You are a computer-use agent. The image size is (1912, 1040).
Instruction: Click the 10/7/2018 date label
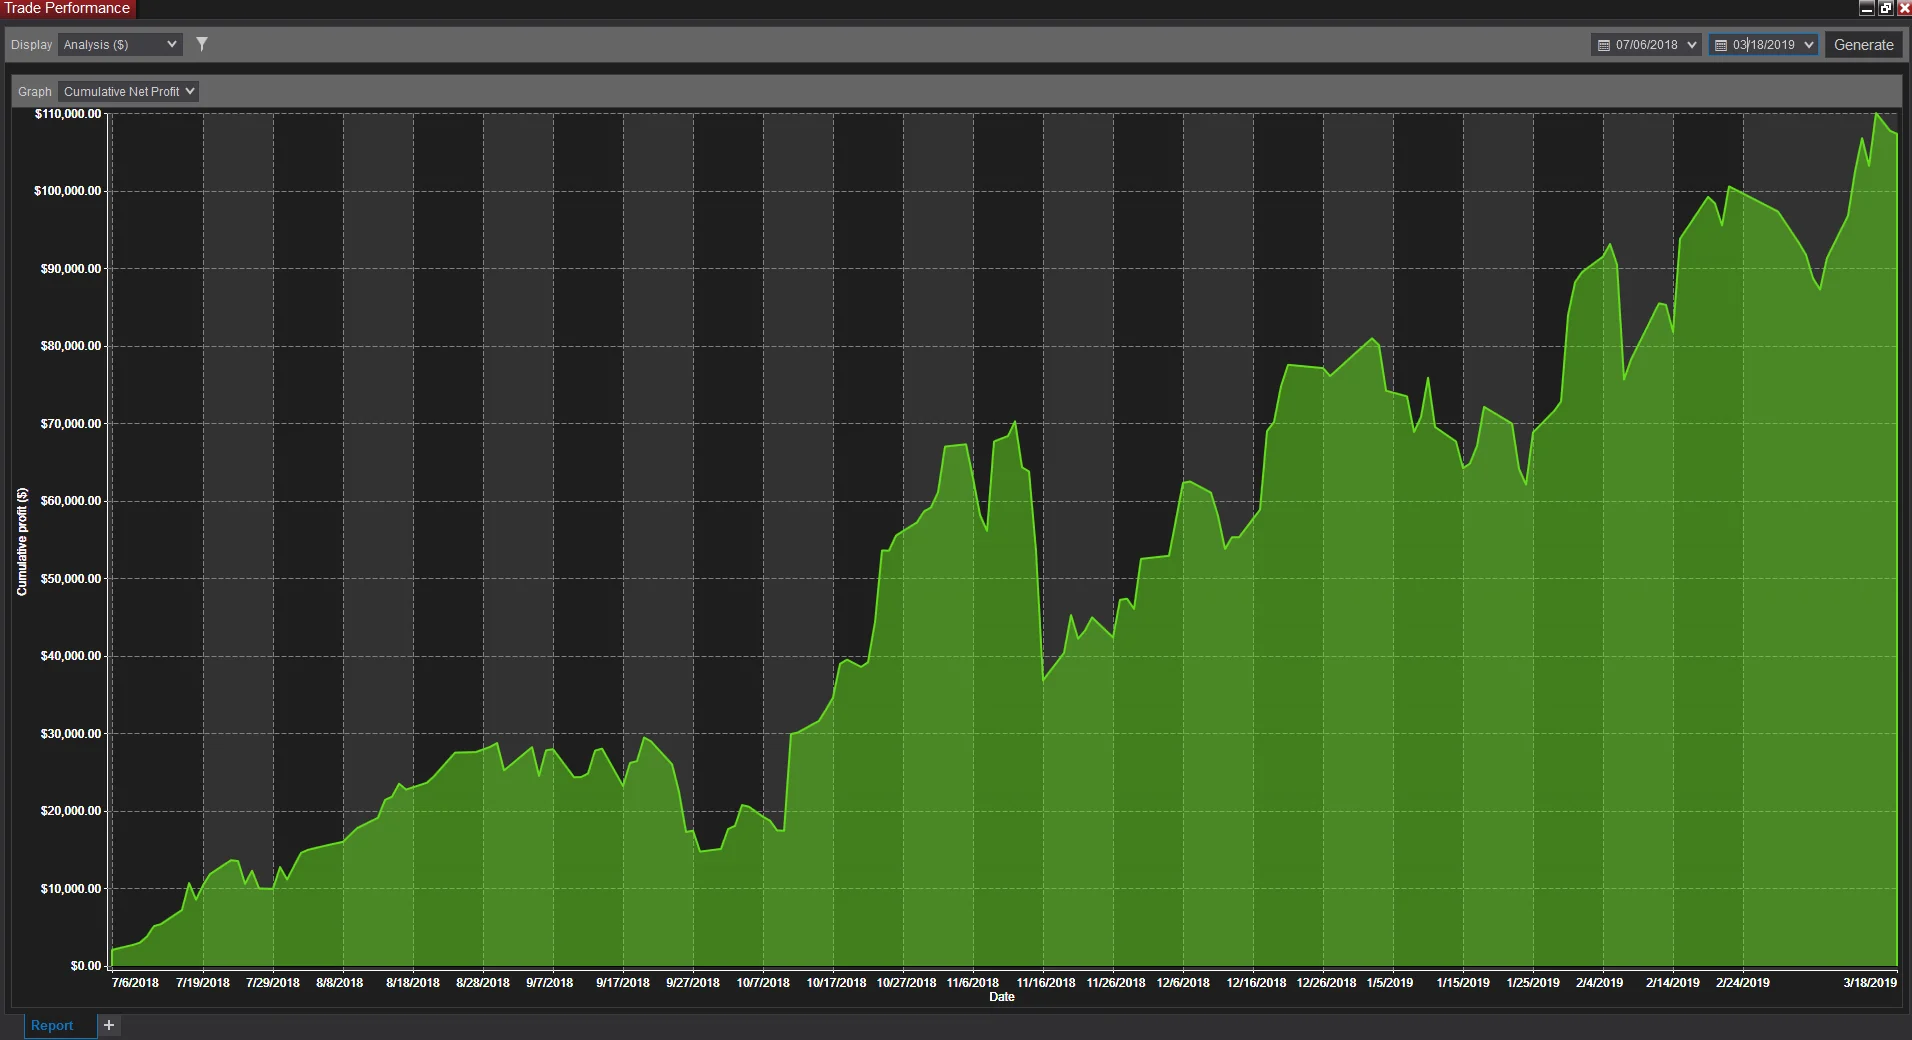763,983
